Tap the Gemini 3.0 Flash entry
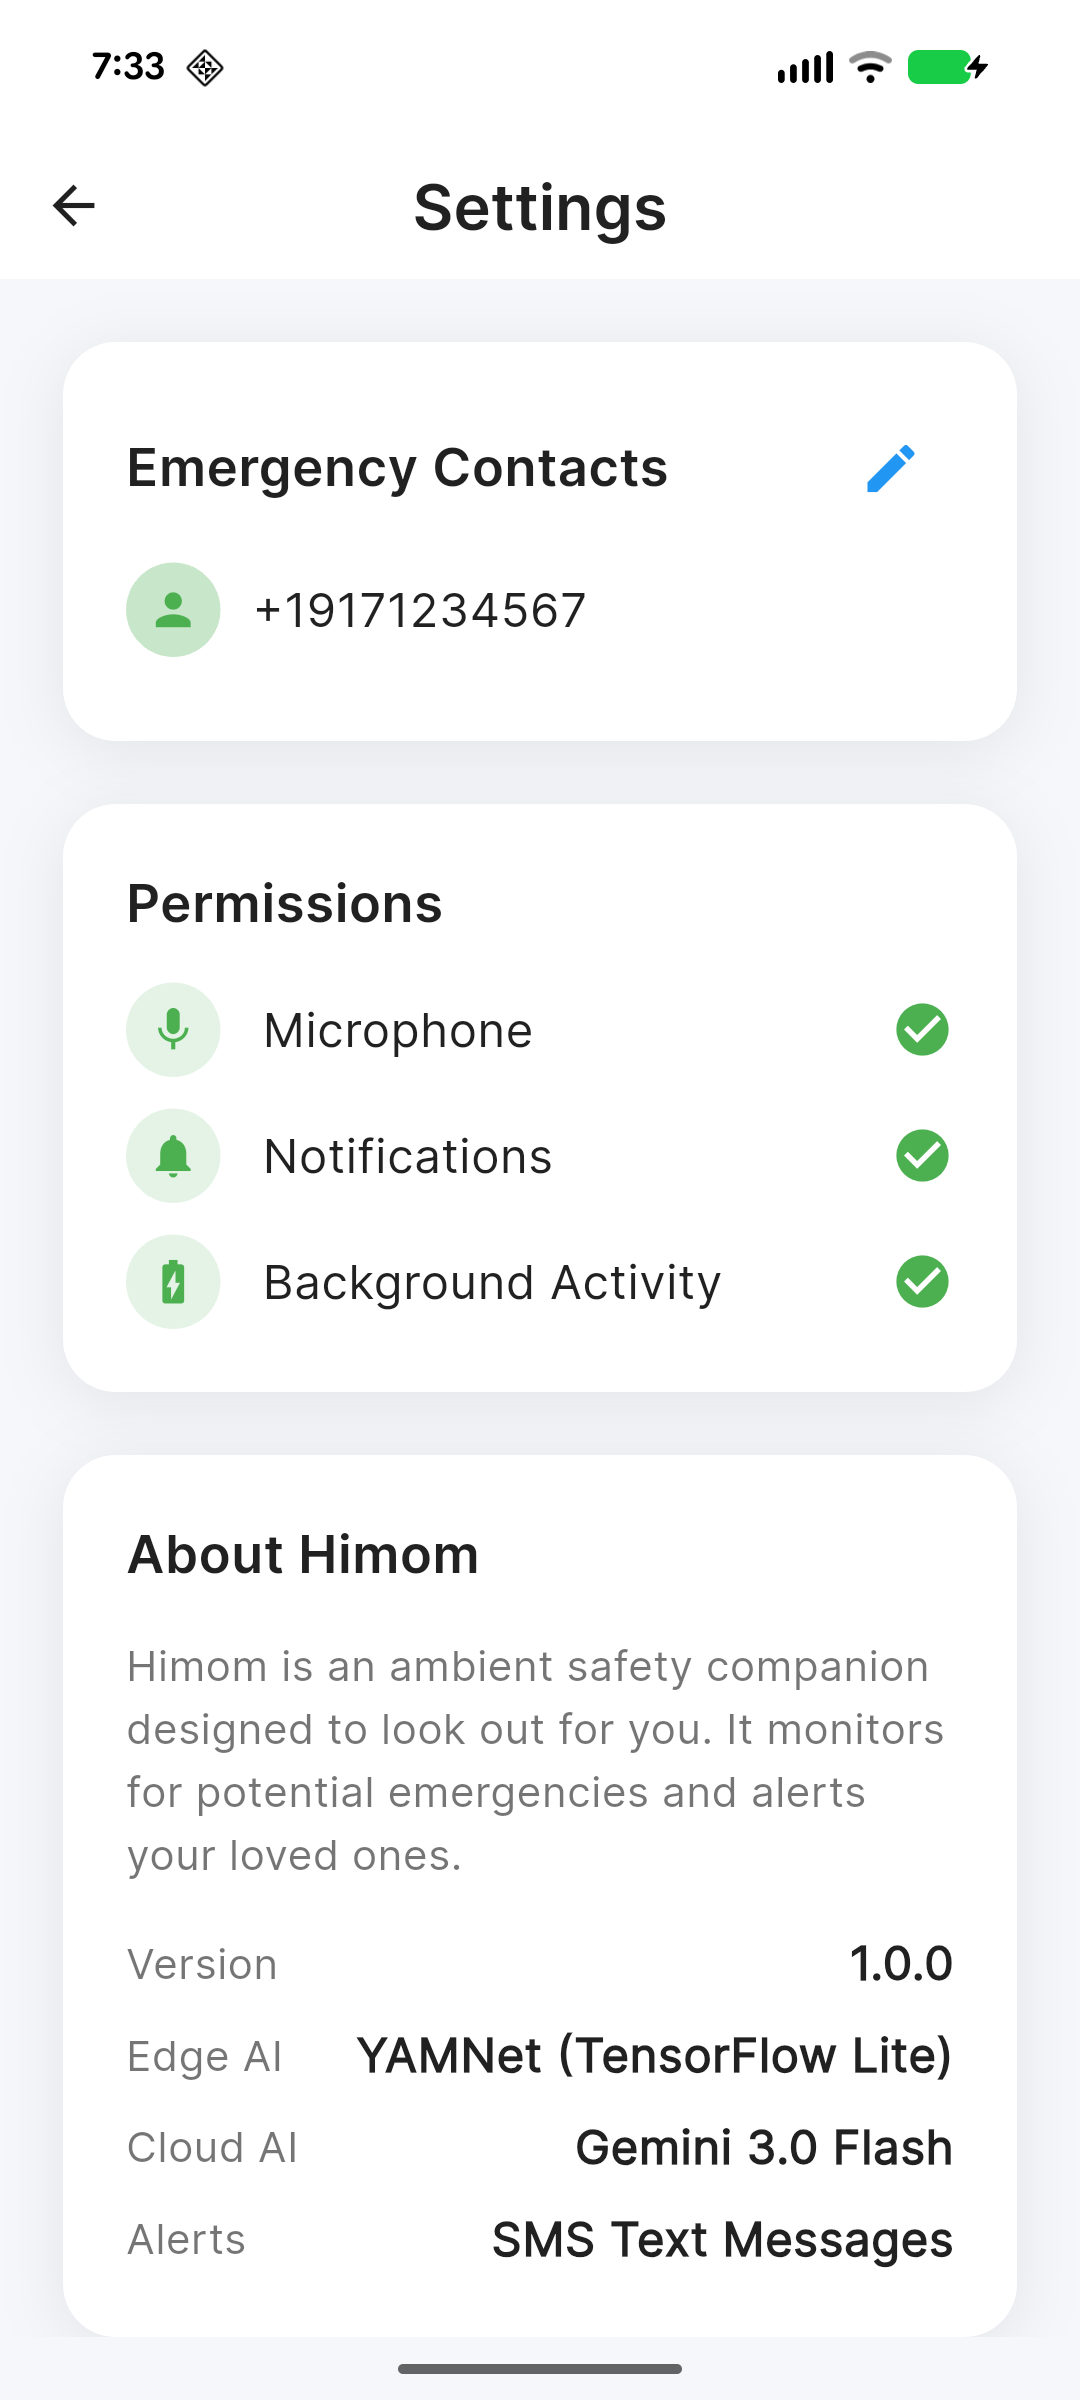 click(x=764, y=2148)
